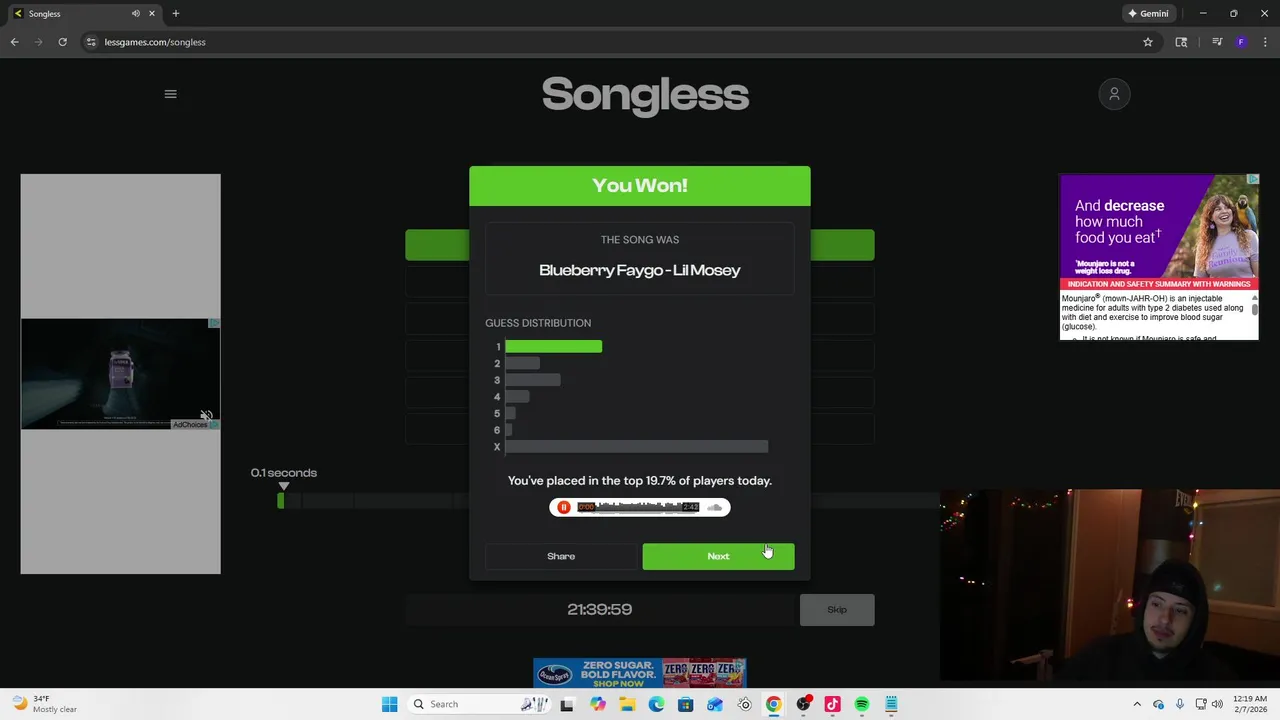Click the green timeline segment at start
Image resolution: width=1280 pixels, height=720 pixels.
pos(281,500)
